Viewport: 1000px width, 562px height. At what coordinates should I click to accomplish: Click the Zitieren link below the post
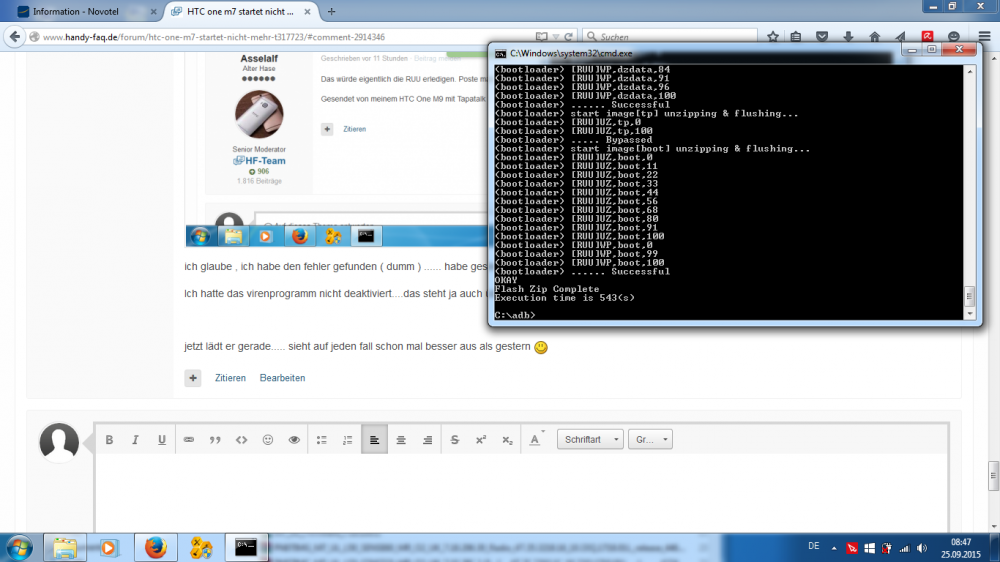[230, 378]
